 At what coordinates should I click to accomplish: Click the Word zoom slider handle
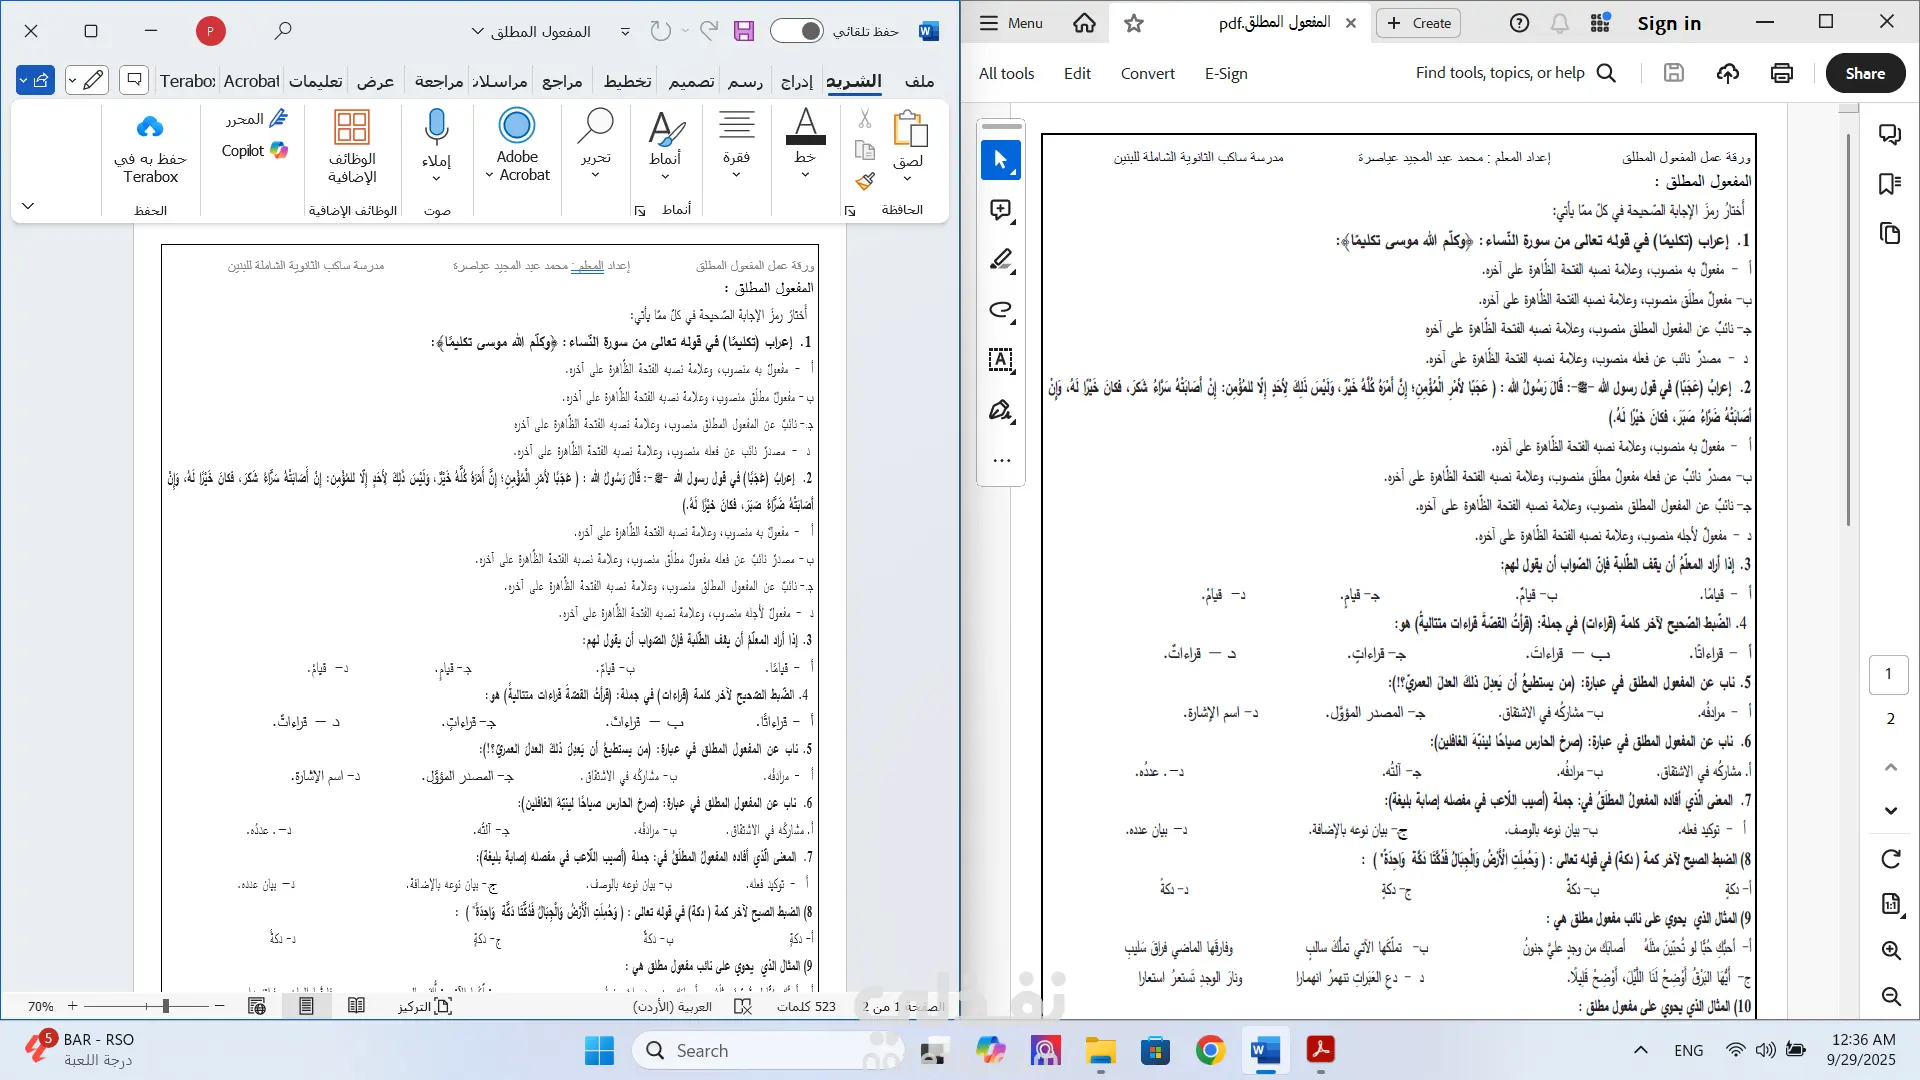pos(166,1006)
